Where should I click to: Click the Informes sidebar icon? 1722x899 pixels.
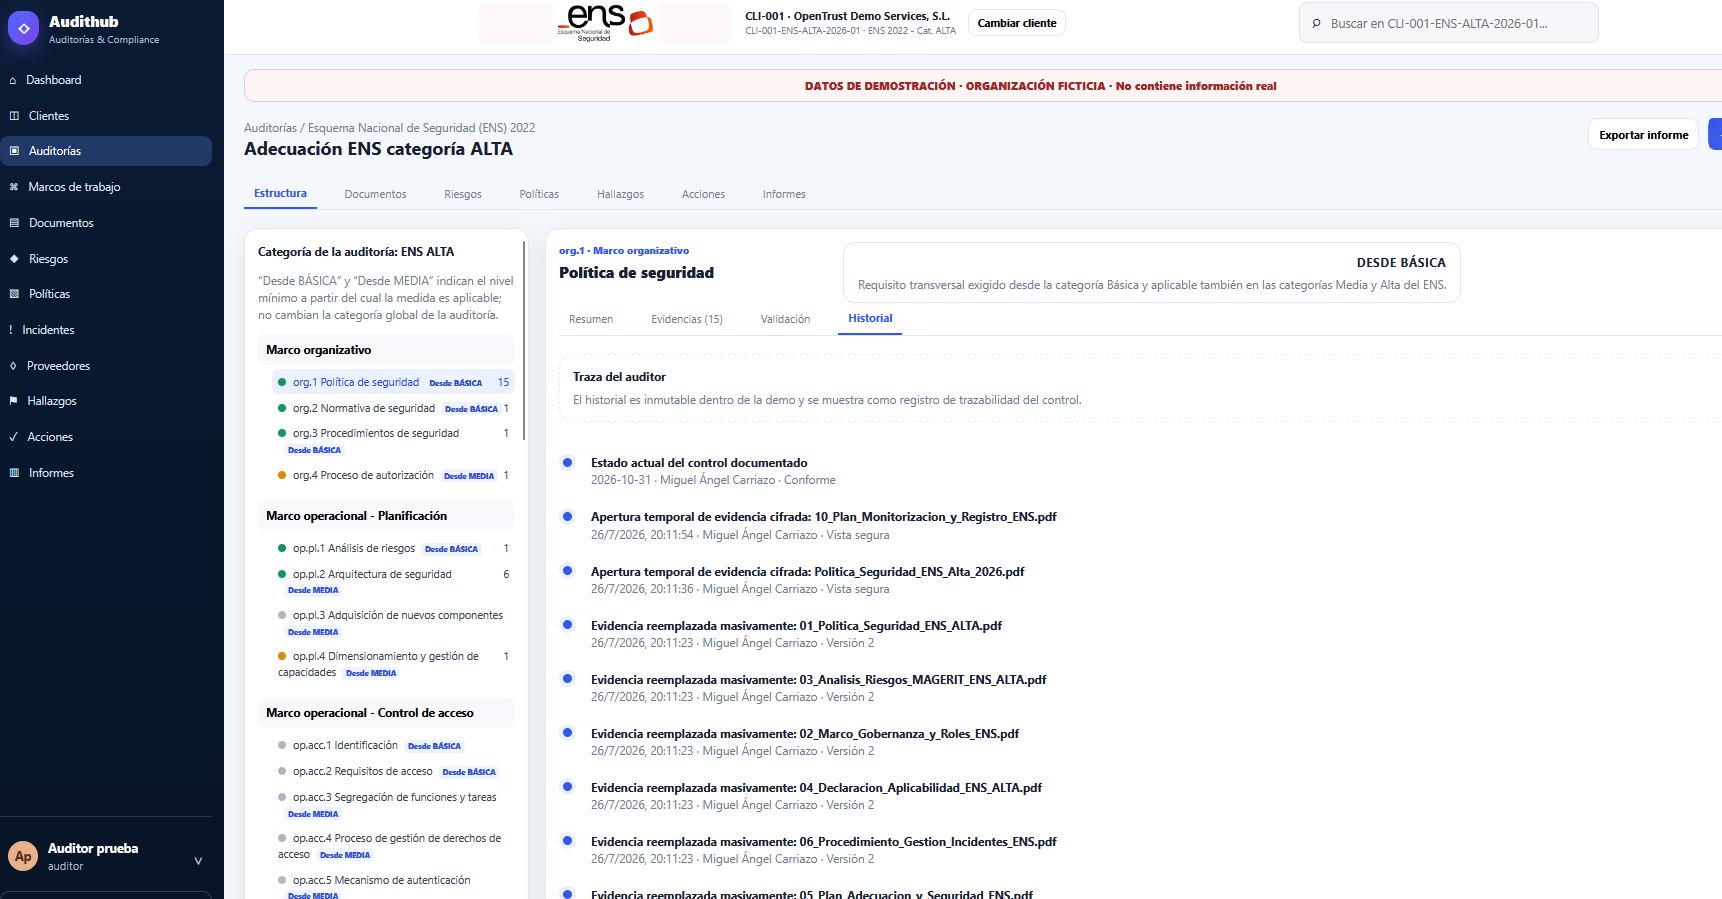(14, 473)
